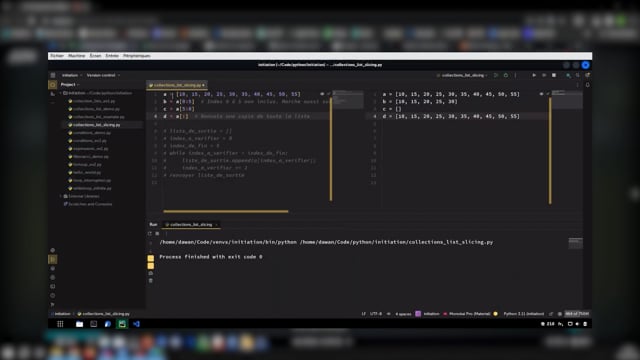
Task: Open the Structure tool window icon
Action: point(53,94)
